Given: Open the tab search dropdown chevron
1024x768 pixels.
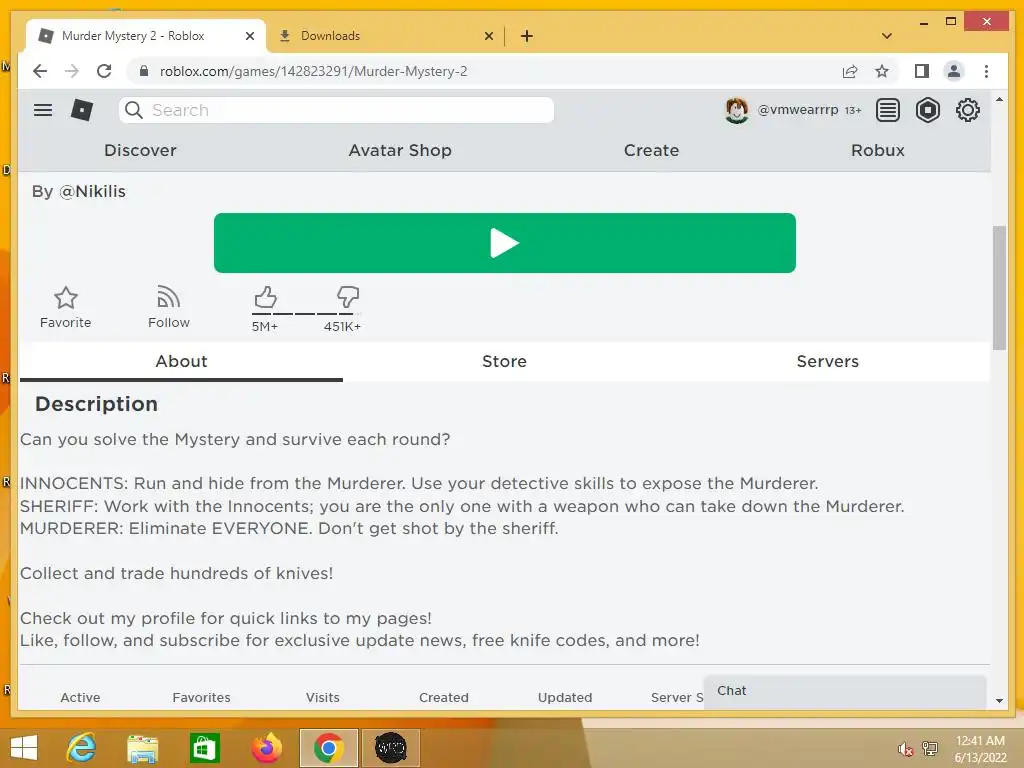Looking at the screenshot, I should point(887,36).
